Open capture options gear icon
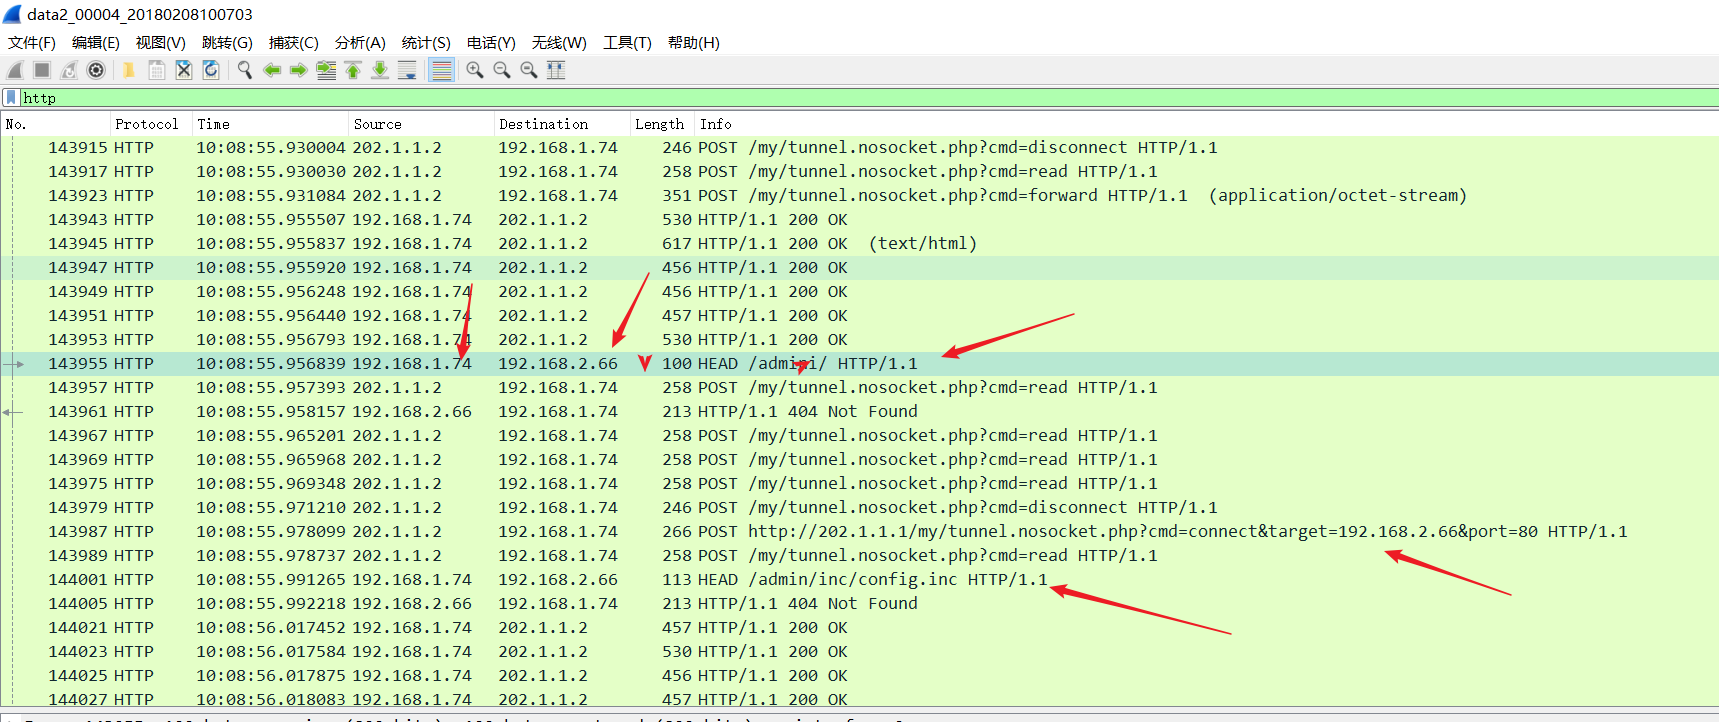 (96, 70)
